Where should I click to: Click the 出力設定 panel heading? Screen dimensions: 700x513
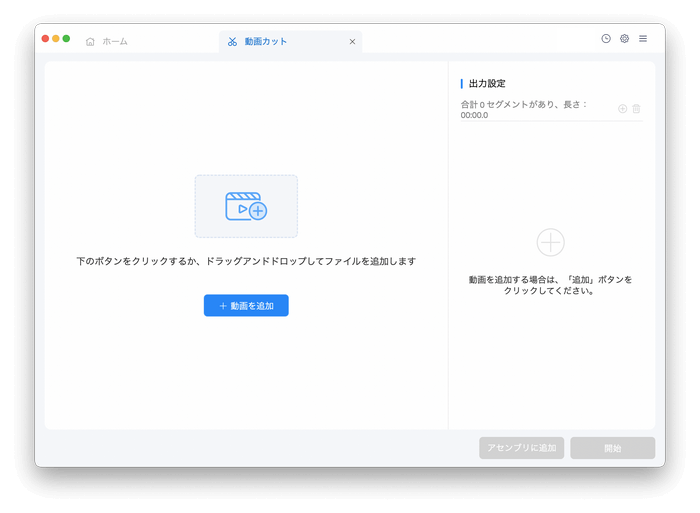pos(487,84)
